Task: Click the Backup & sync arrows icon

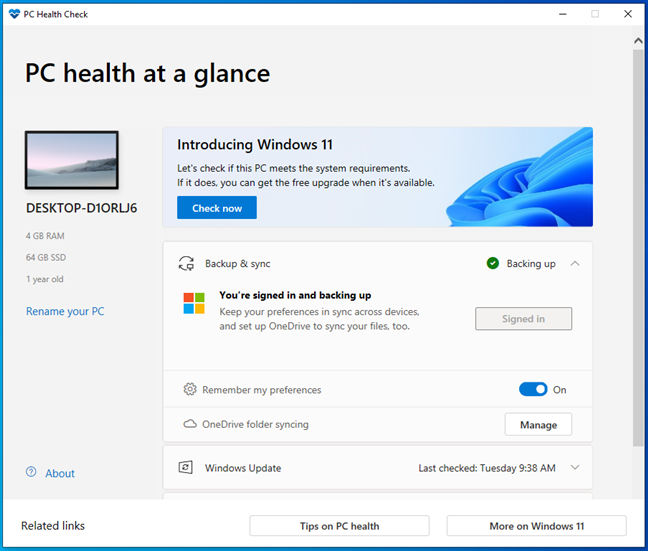Action: pyautogui.click(x=186, y=263)
